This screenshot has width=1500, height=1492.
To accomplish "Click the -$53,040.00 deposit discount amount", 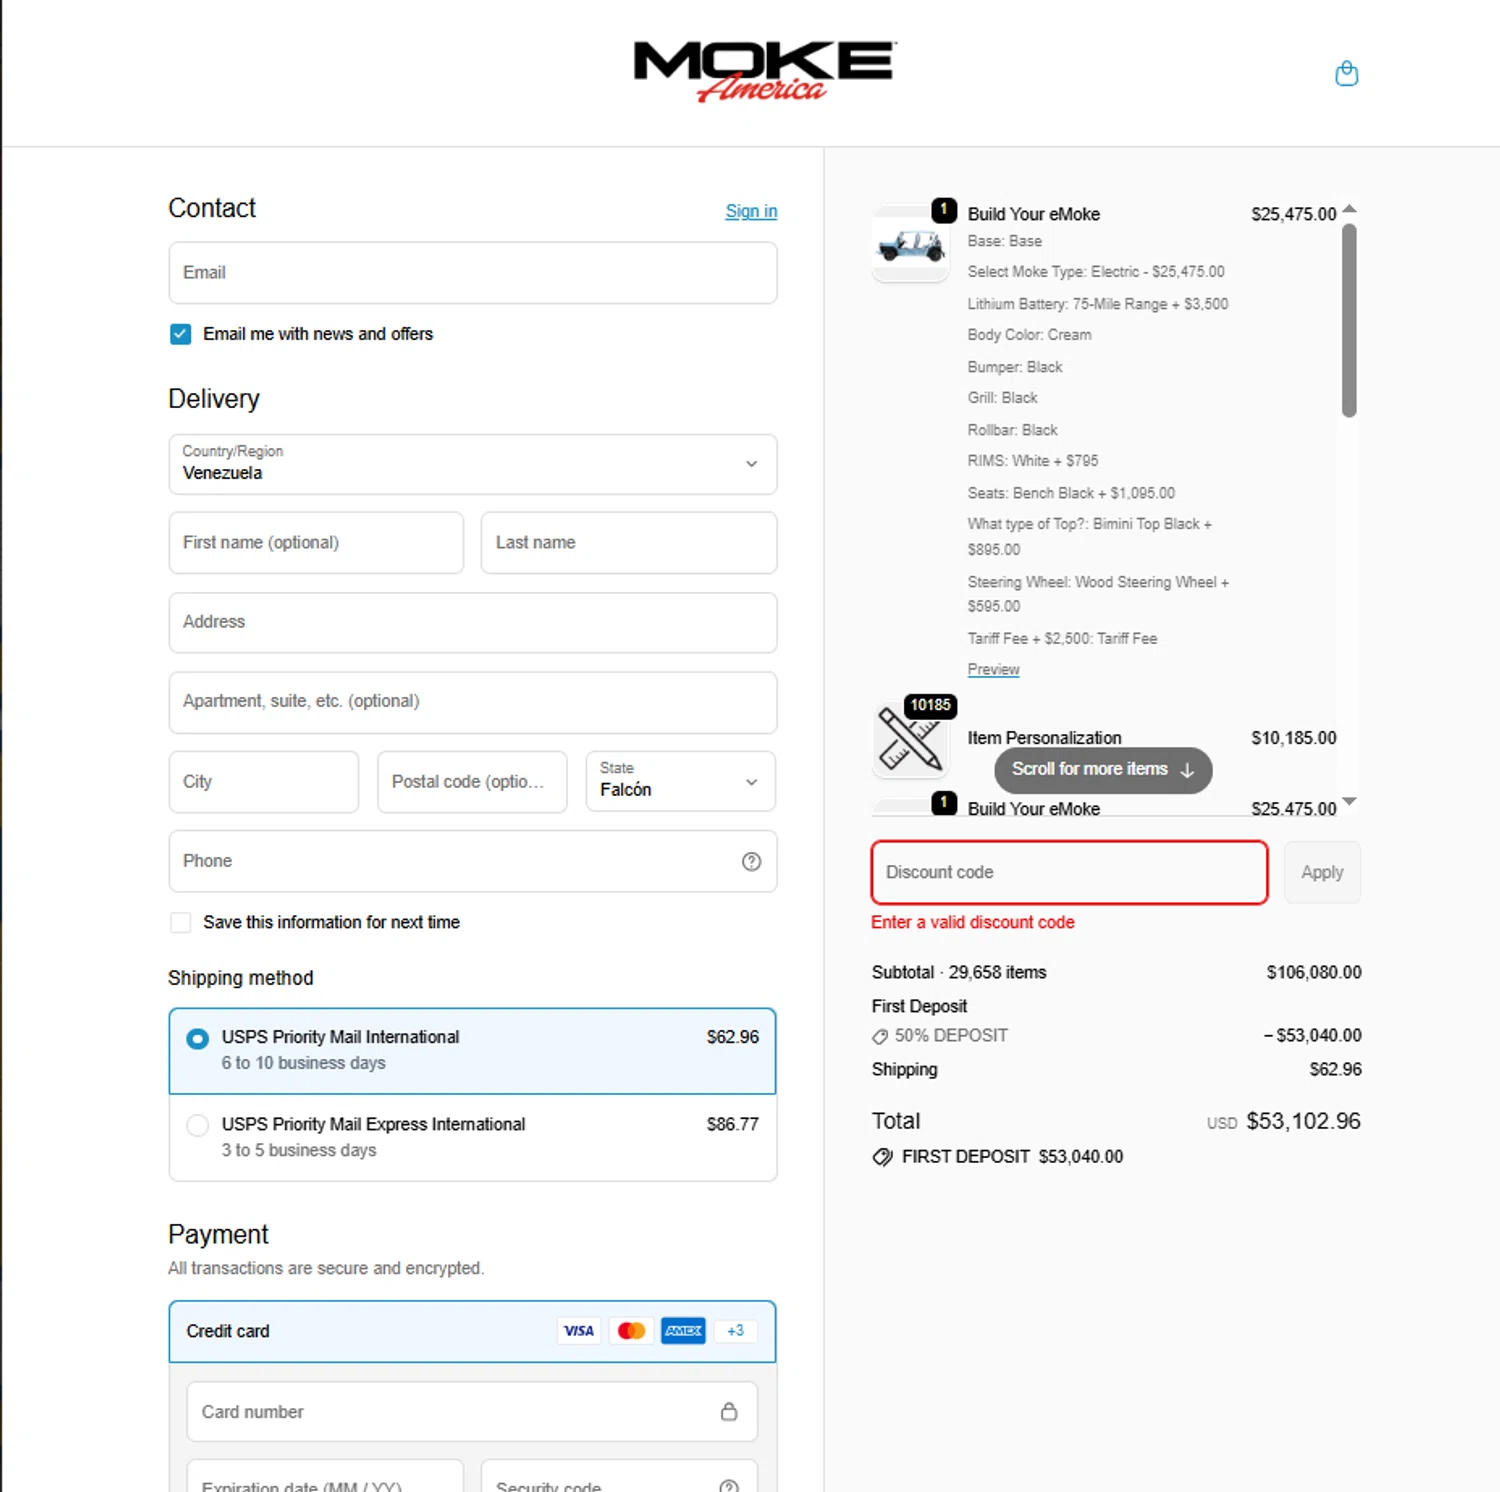I will pyautogui.click(x=1312, y=1036).
